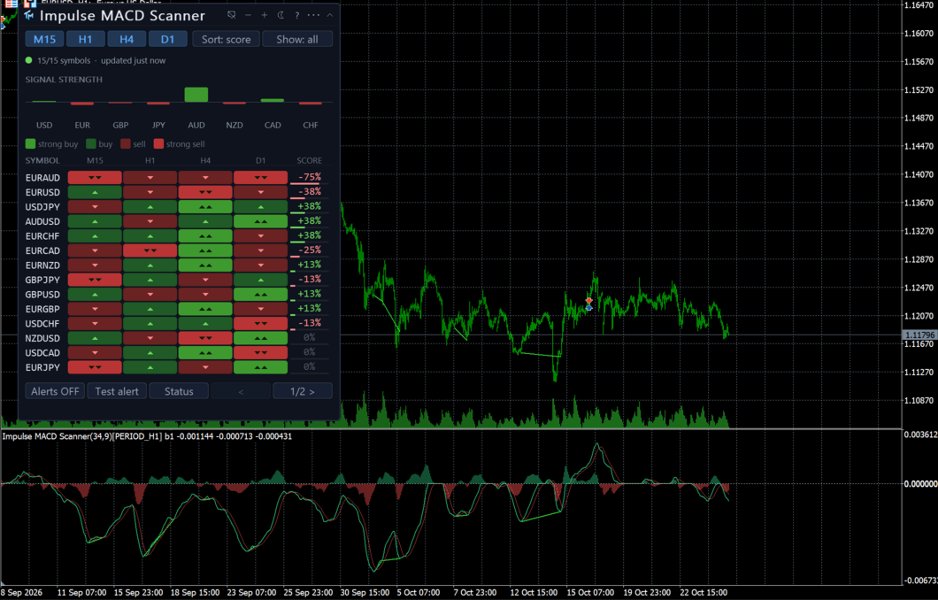This screenshot has width=938, height=600.
Task: Click the Test alert button
Action: [x=117, y=391]
